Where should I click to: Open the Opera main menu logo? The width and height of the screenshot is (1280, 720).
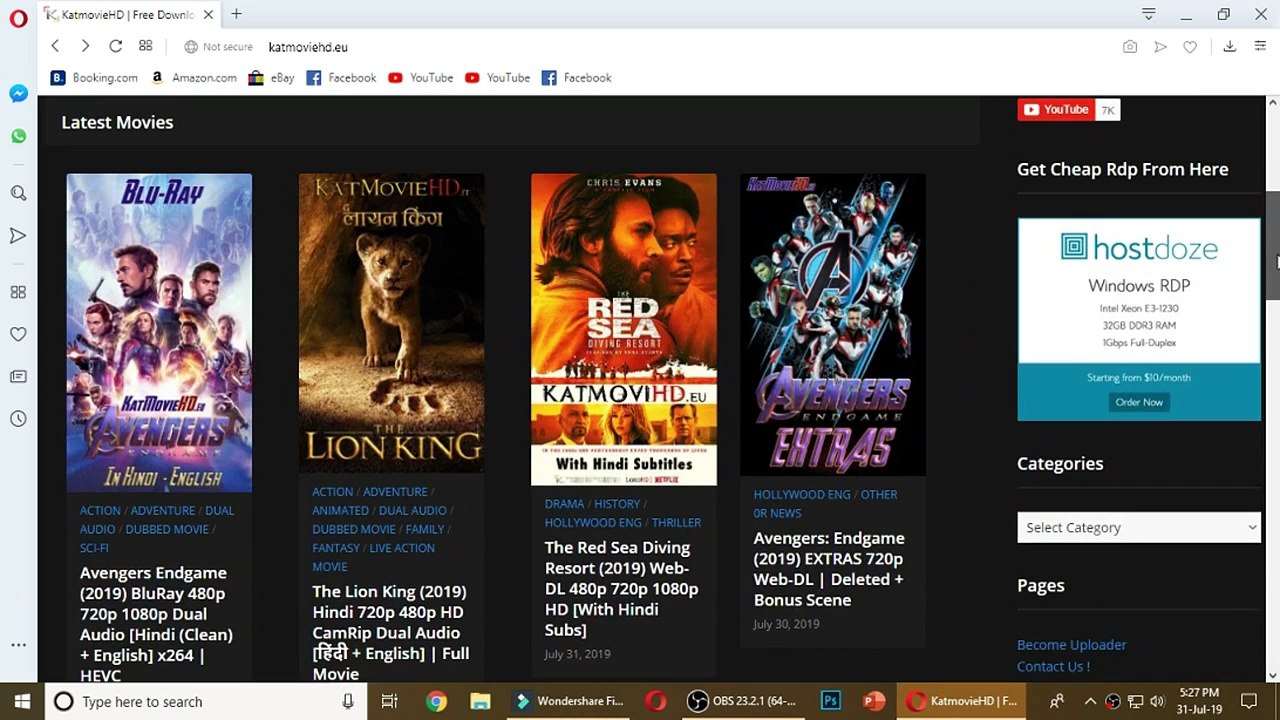(x=18, y=18)
